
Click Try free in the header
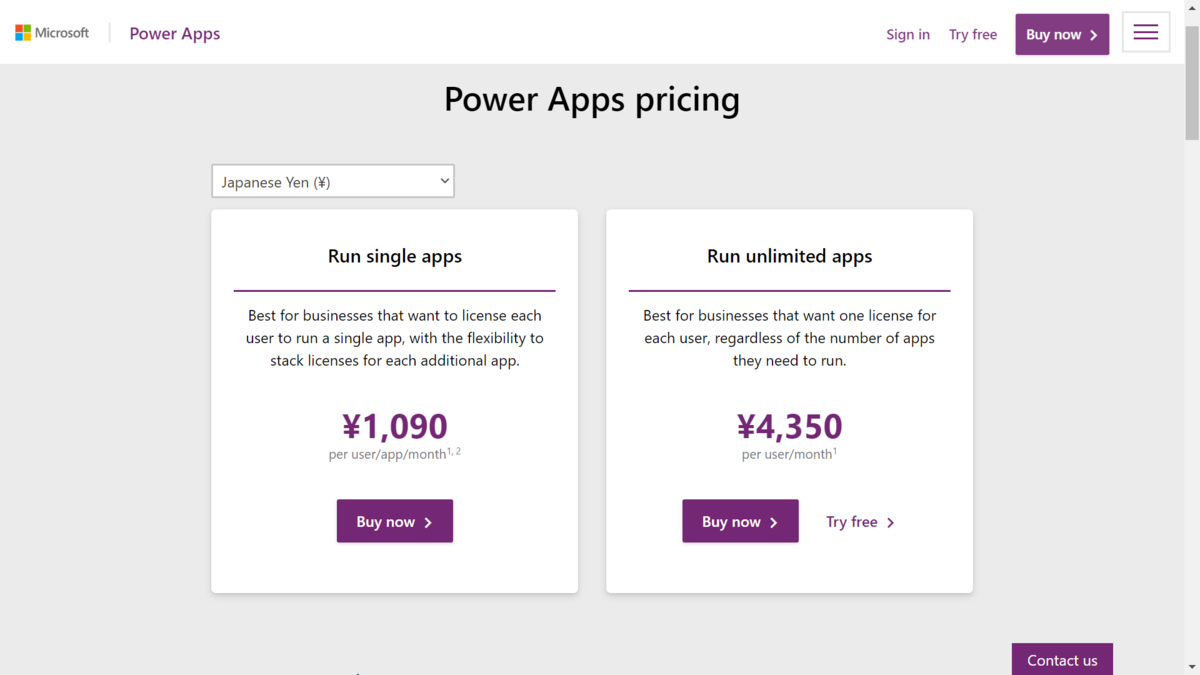[973, 34]
